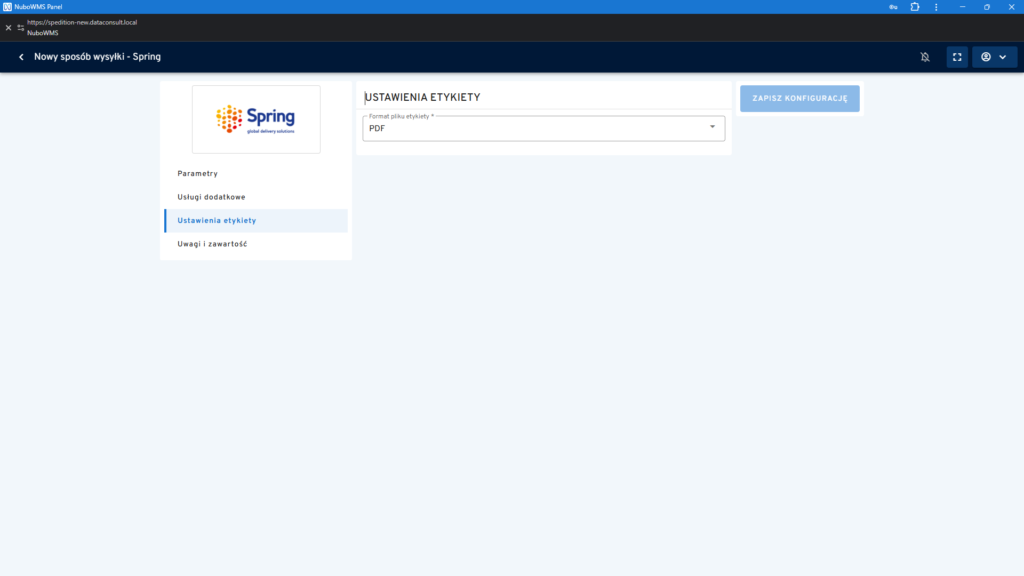Maximize the NuboWMS Panel window
The height and width of the screenshot is (576, 1024).
986,7
